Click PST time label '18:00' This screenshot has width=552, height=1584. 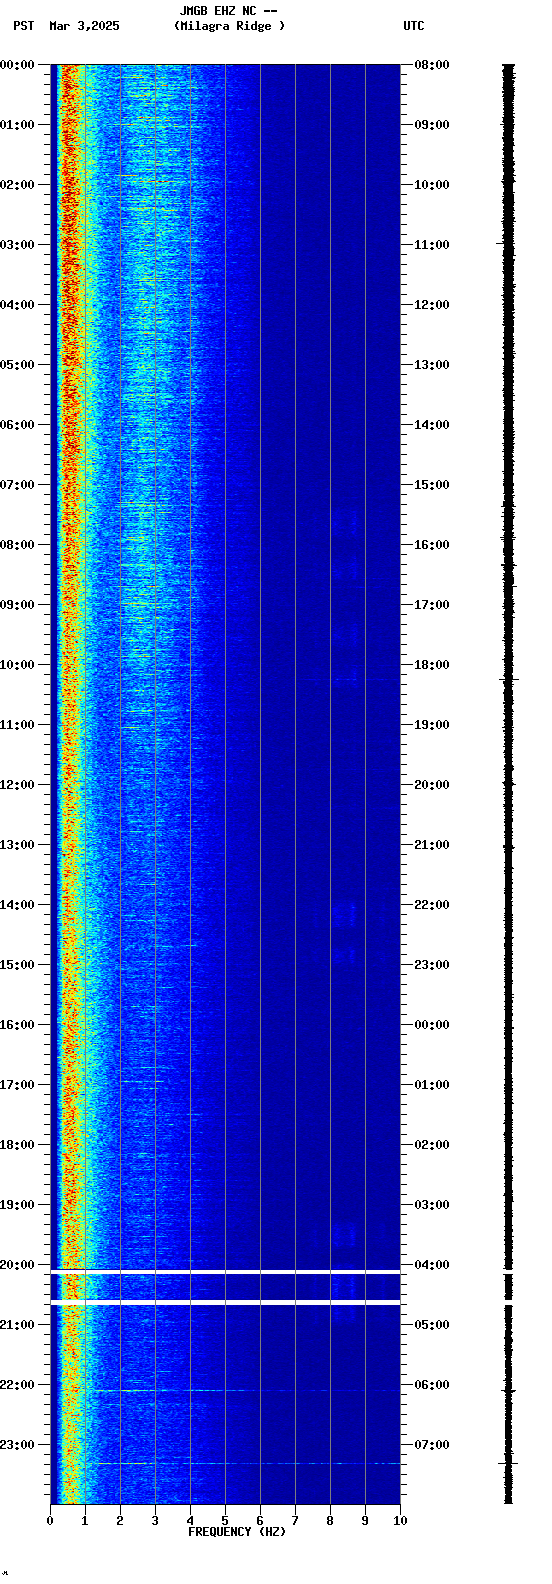click(17, 1144)
